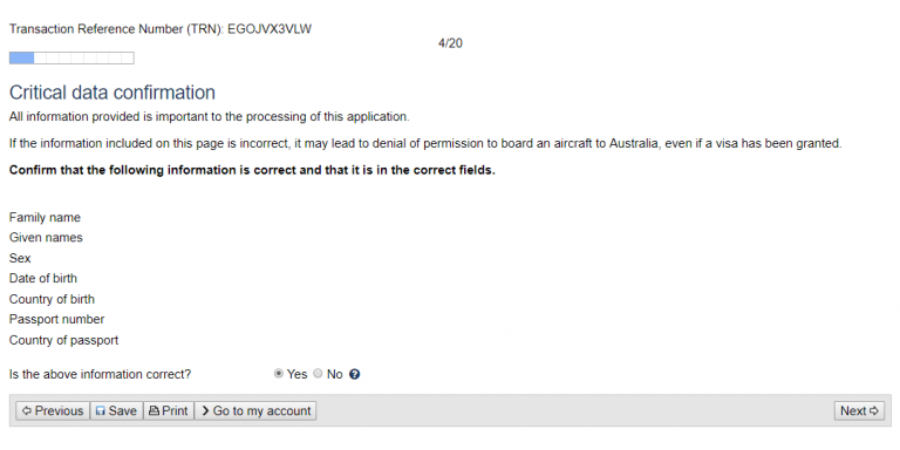Click the 'Is the above information correct?' question
This screenshot has width=900, height=450.
click(100, 375)
